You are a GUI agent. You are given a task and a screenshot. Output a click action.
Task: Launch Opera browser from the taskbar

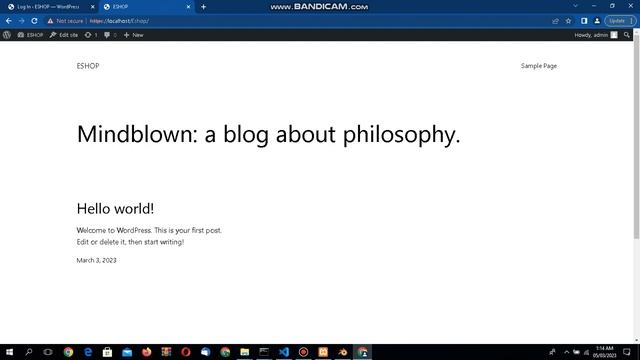186,352
